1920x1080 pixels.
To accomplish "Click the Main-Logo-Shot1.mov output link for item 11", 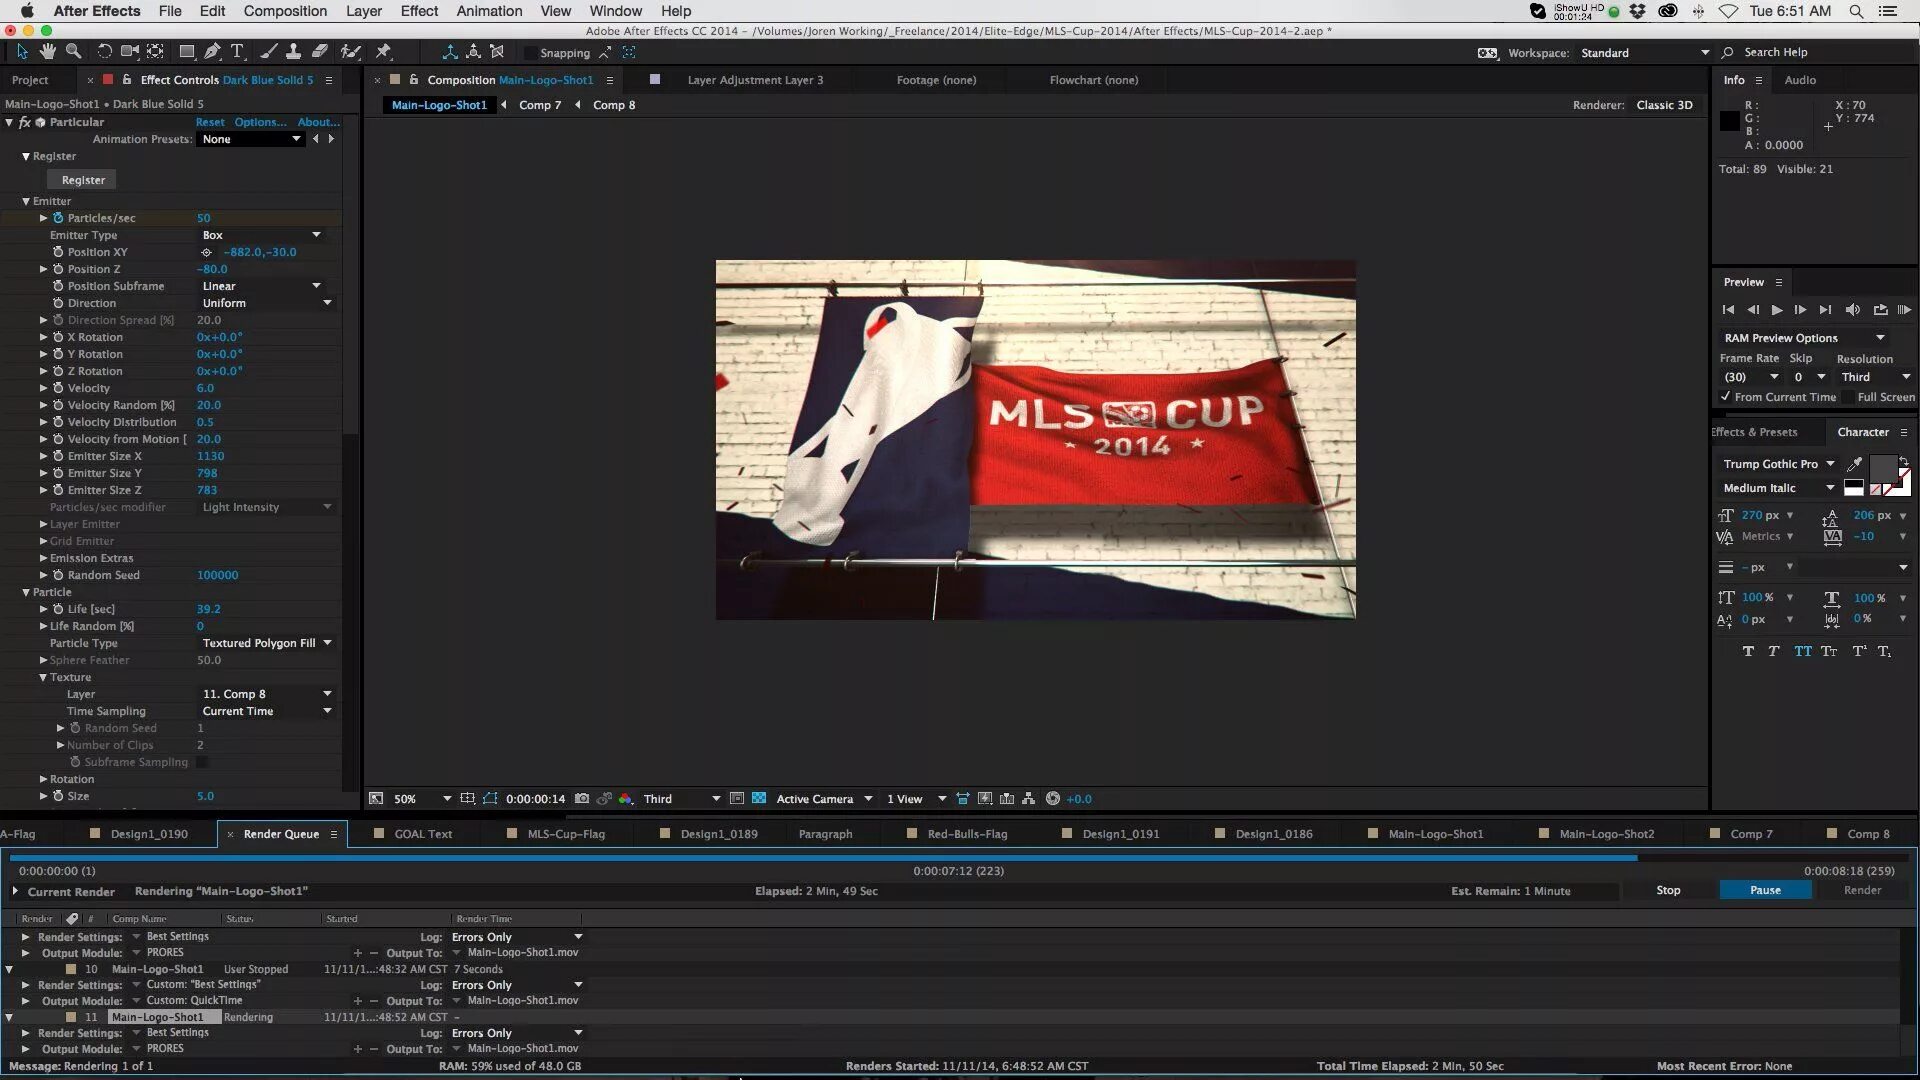I will pos(523,1049).
